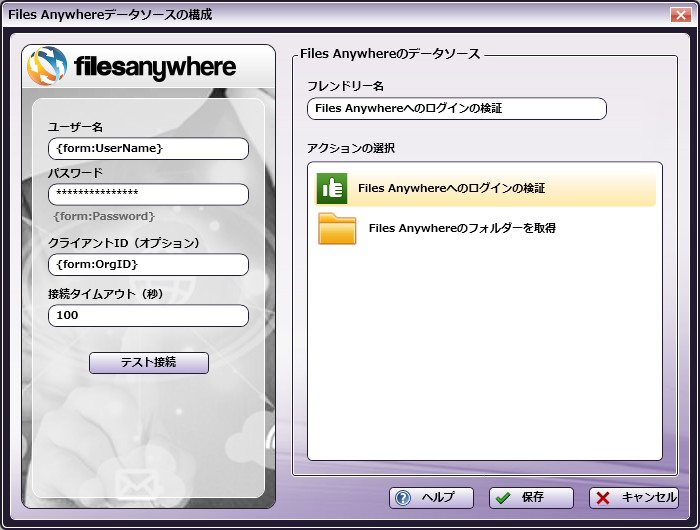Click the パスワード label

[x=75, y=173]
